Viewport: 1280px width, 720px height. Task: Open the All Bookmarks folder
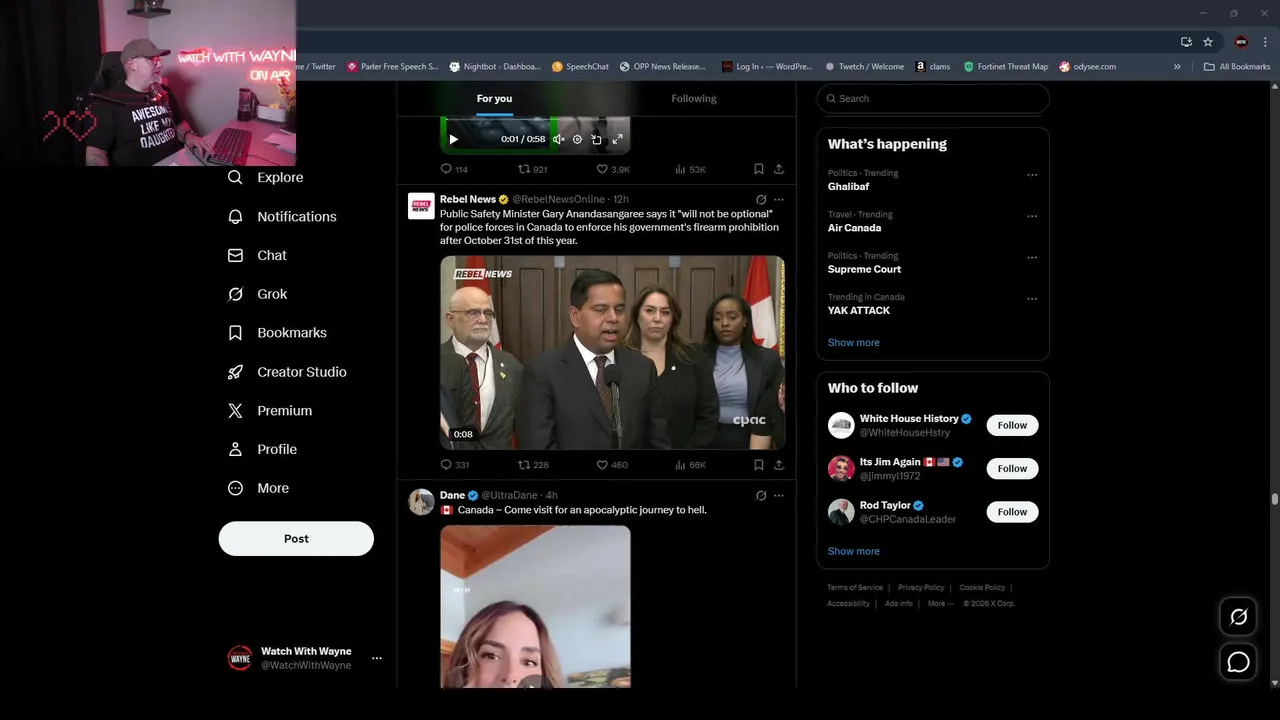tap(1237, 67)
